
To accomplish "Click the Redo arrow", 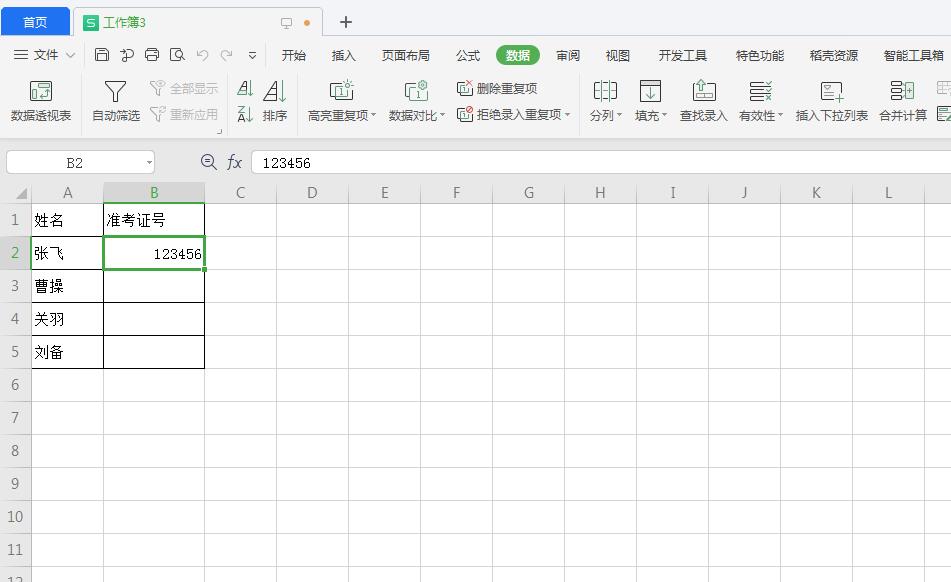I will (226, 55).
